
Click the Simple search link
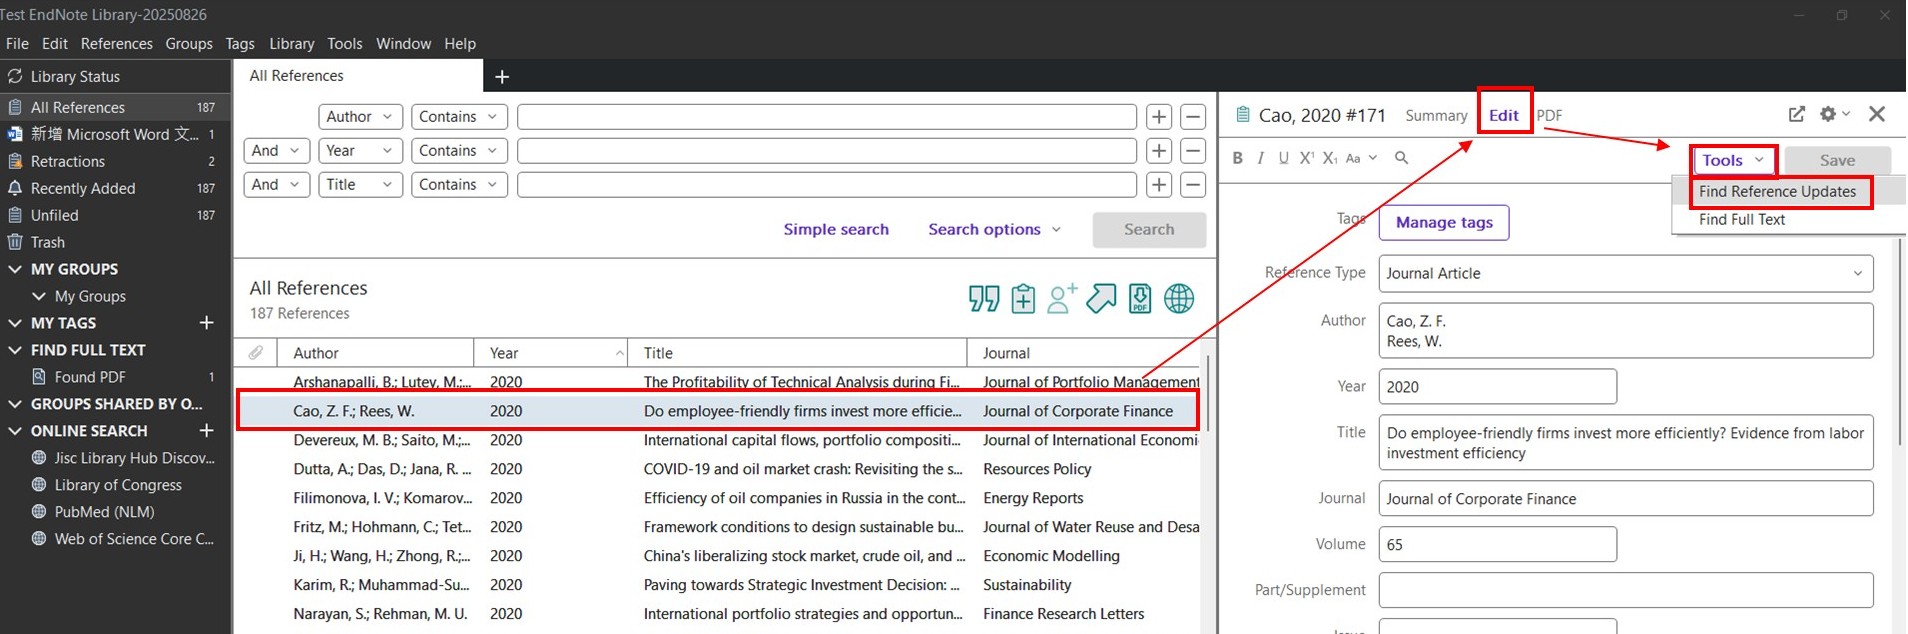(835, 229)
